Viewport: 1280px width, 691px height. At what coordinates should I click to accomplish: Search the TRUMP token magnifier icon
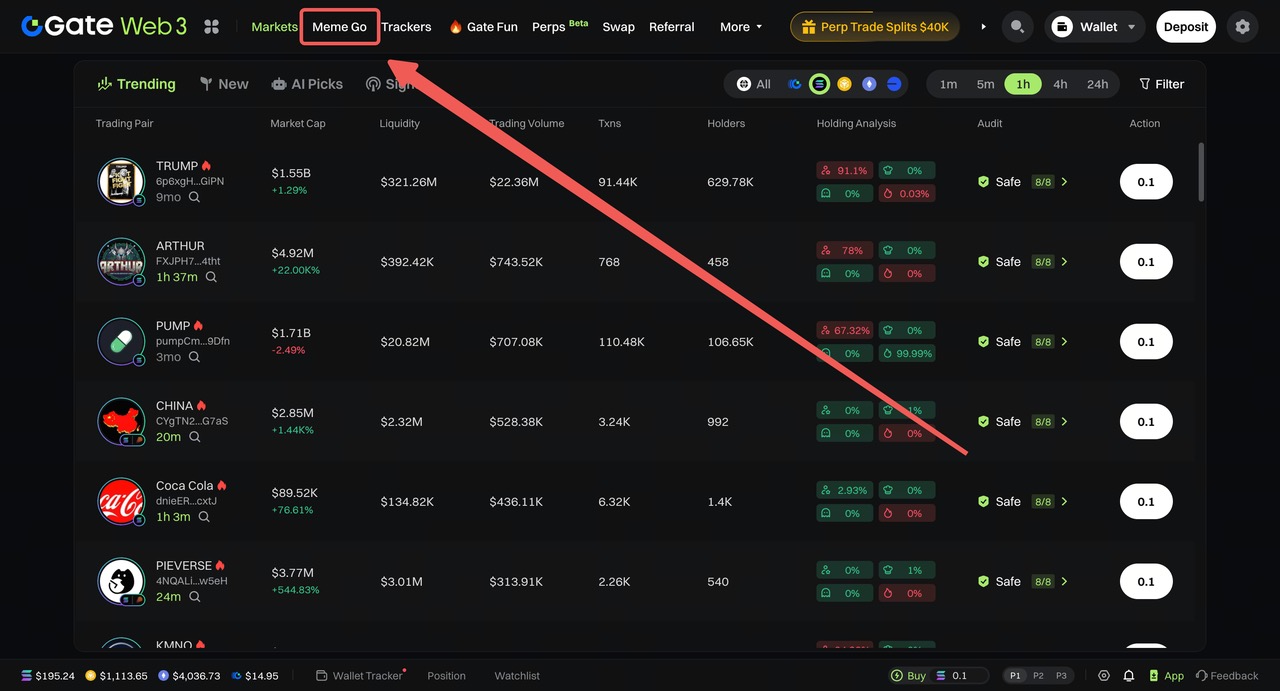(x=195, y=197)
